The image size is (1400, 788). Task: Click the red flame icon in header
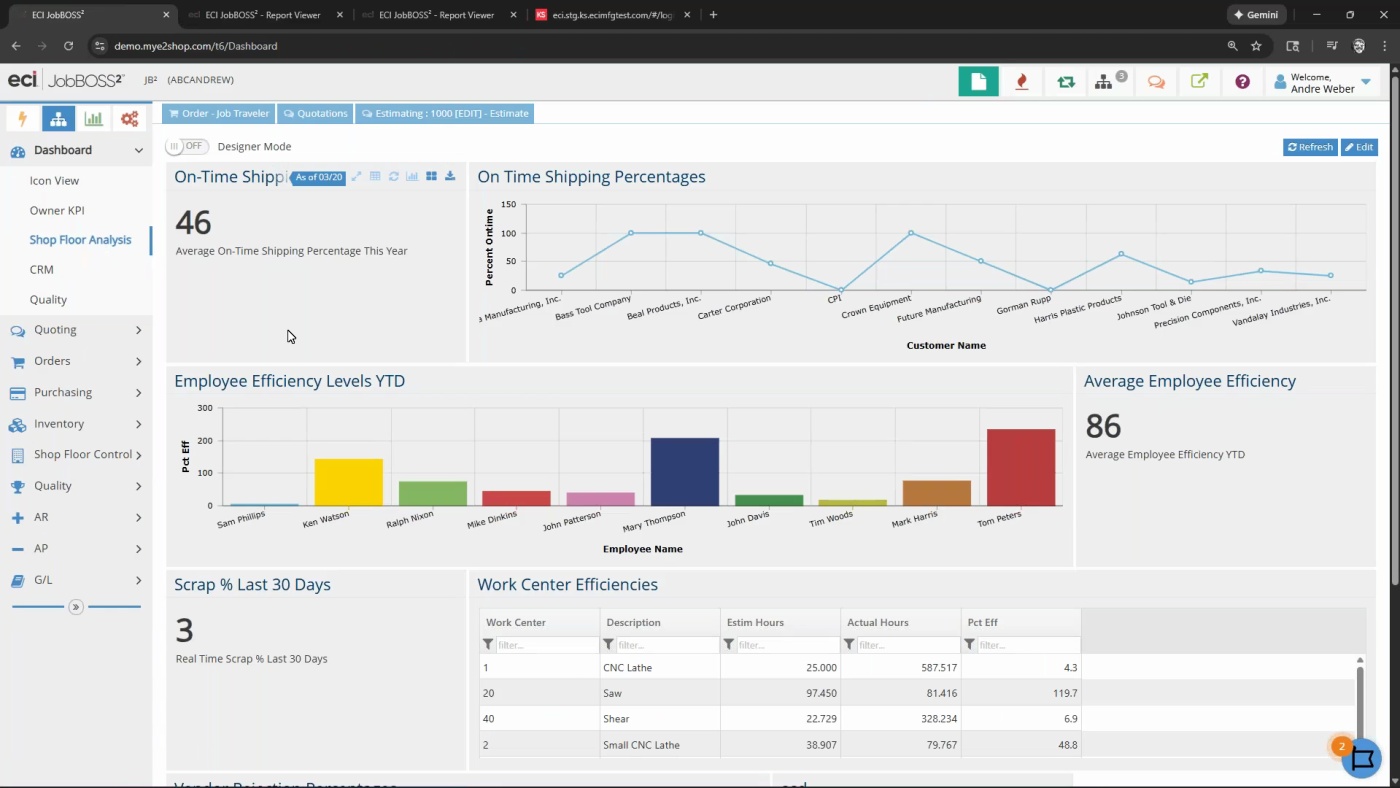(x=1021, y=82)
